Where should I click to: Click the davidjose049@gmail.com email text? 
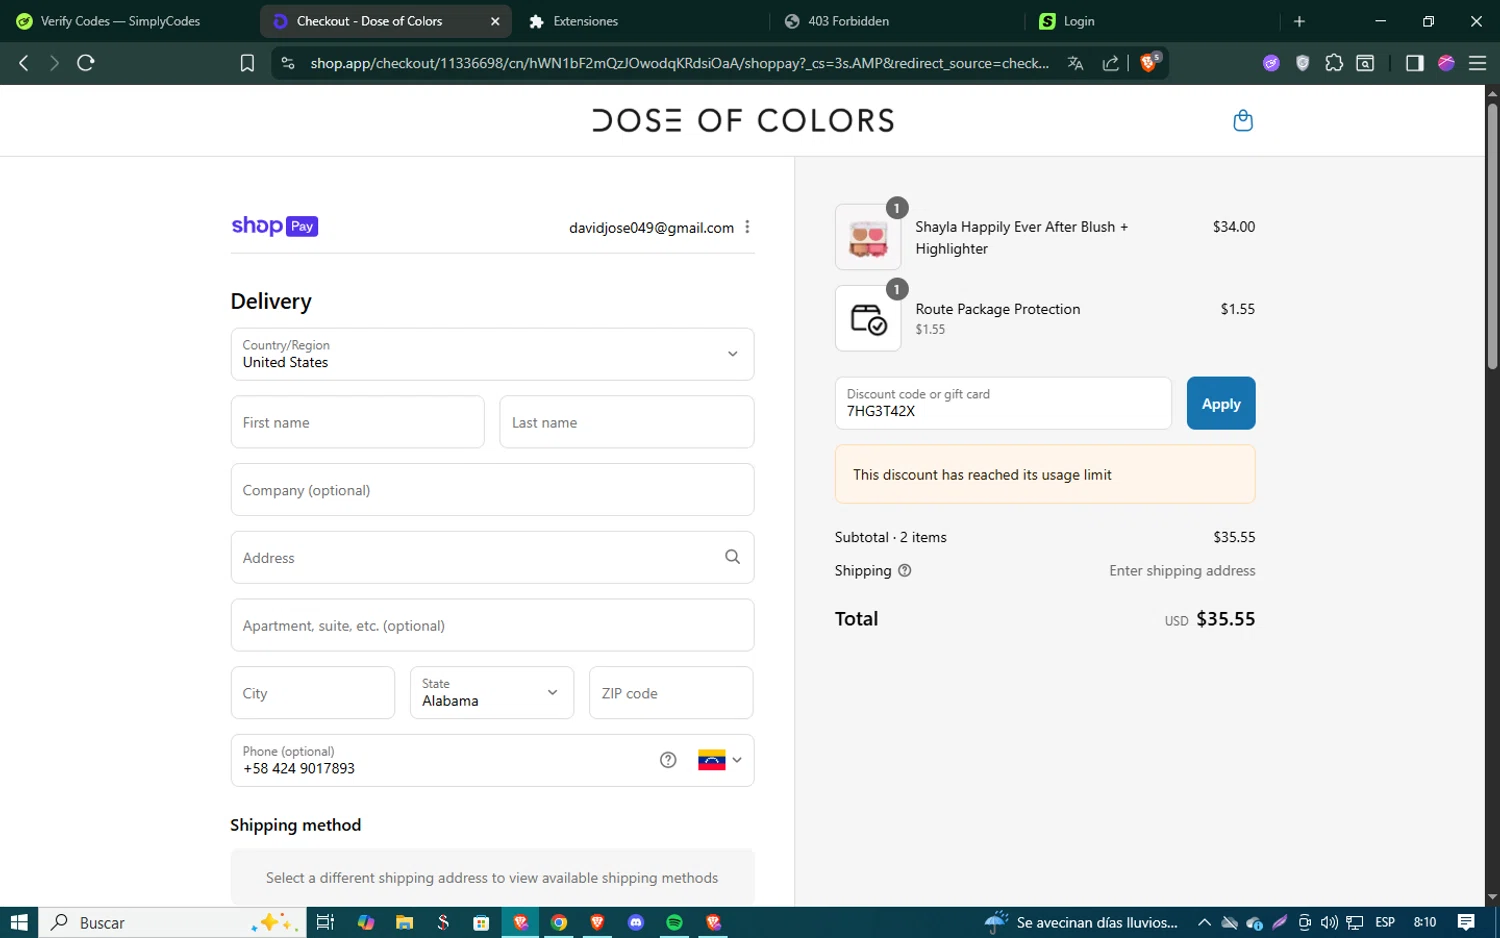(651, 228)
